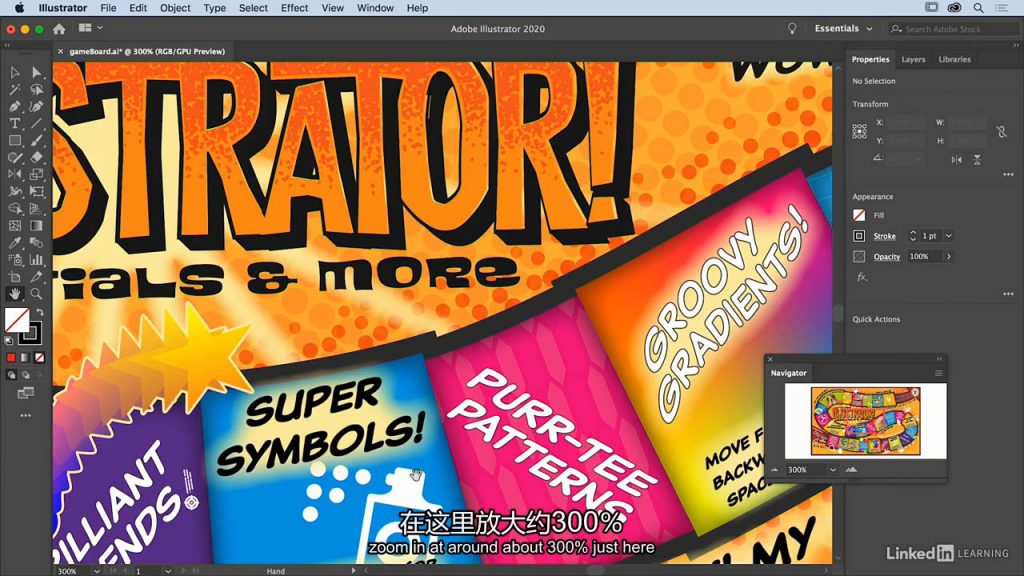
Task: Select the Eraser tool
Action: pos(37,157)
